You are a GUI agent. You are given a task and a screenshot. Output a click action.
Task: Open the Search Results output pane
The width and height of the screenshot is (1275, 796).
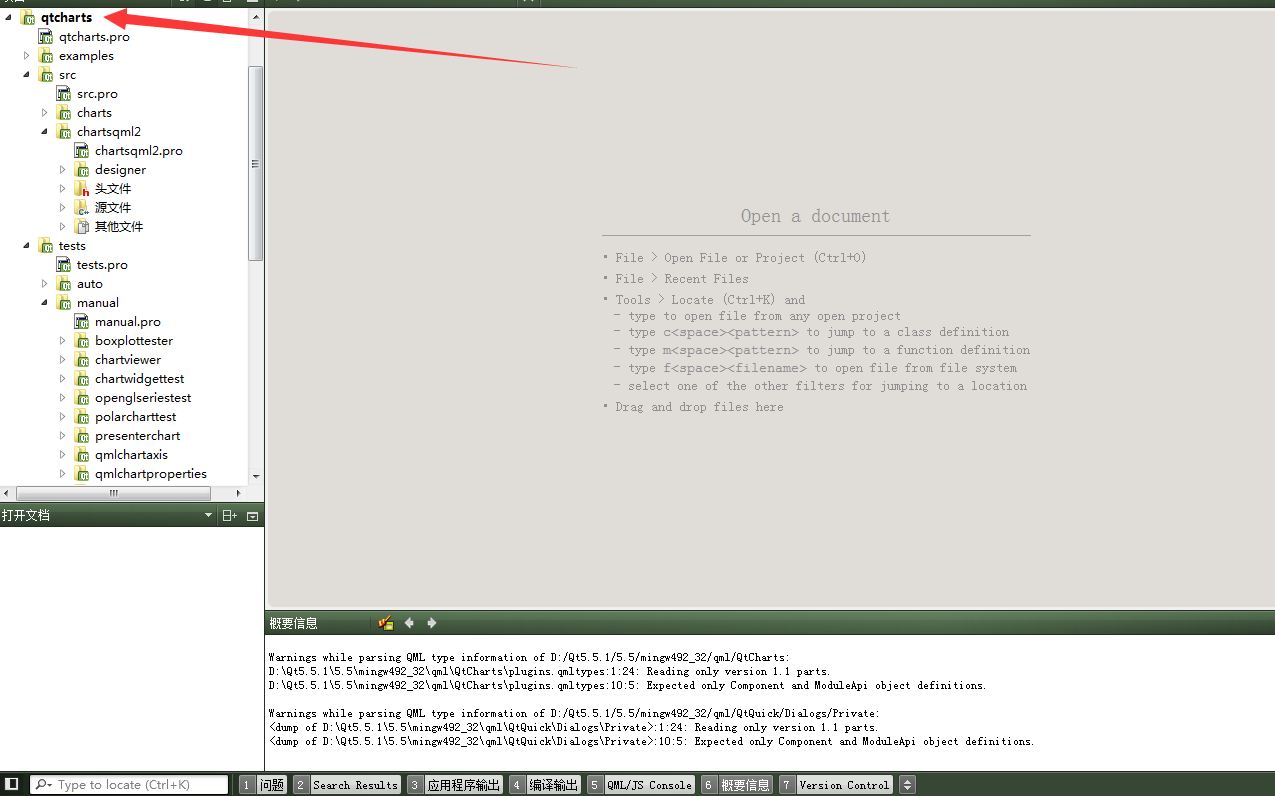coord(347,785)
